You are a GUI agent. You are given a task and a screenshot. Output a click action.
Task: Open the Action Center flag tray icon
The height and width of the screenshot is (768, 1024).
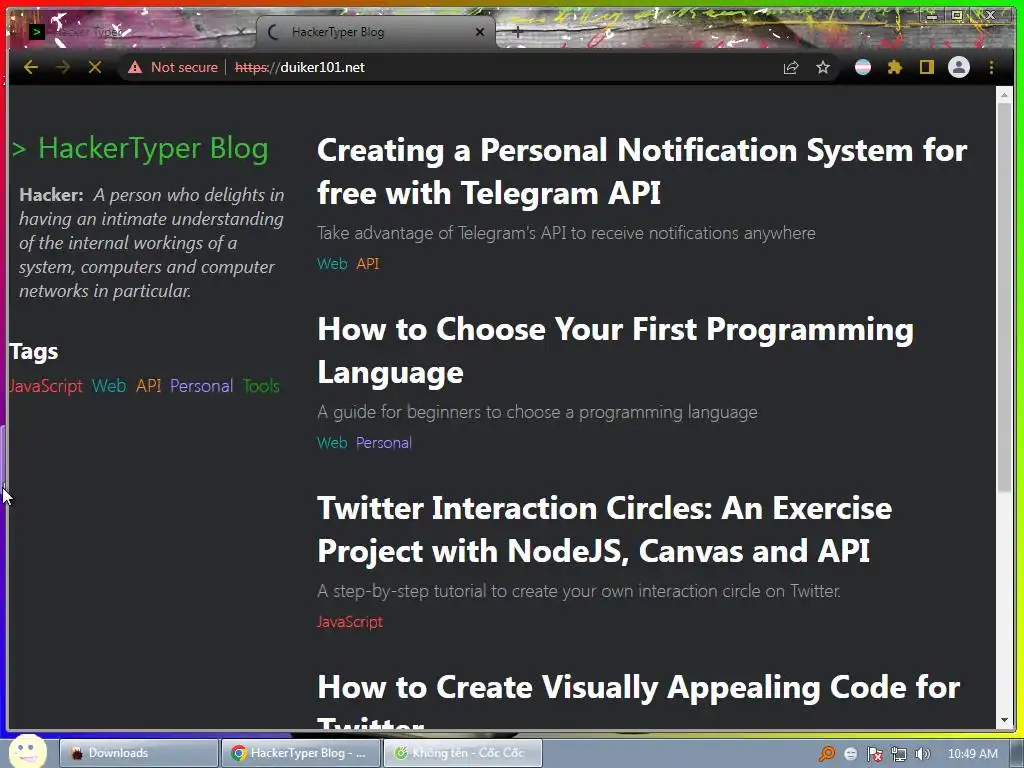tap(874, 754)
